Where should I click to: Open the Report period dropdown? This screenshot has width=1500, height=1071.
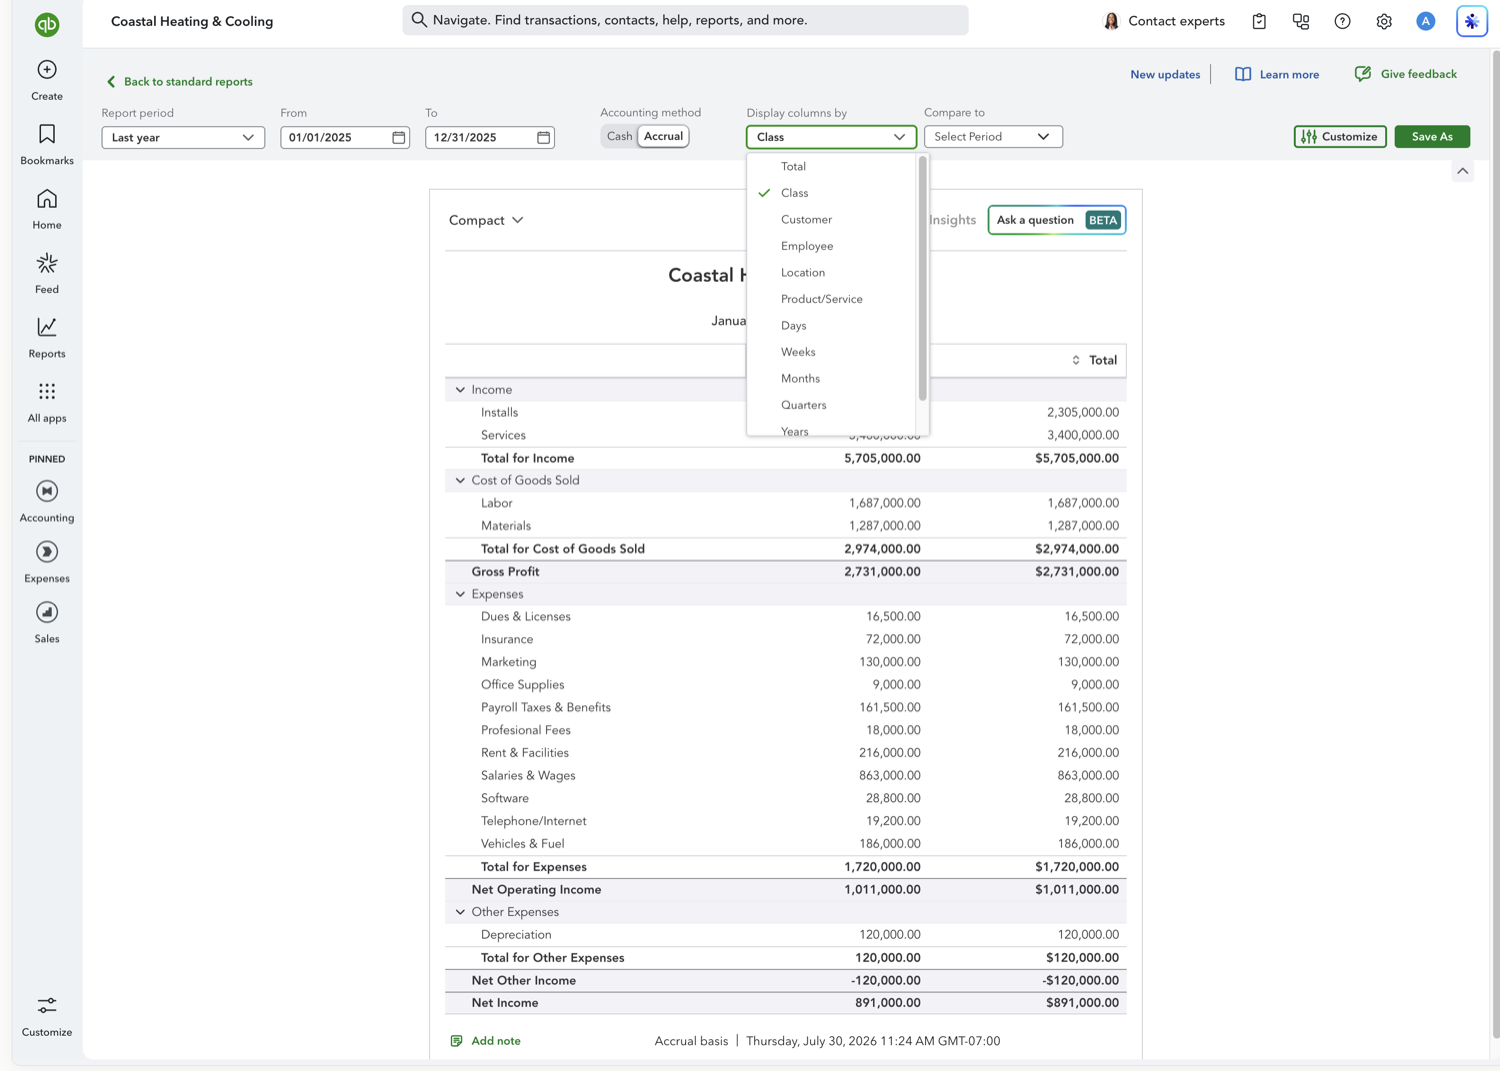183,137
